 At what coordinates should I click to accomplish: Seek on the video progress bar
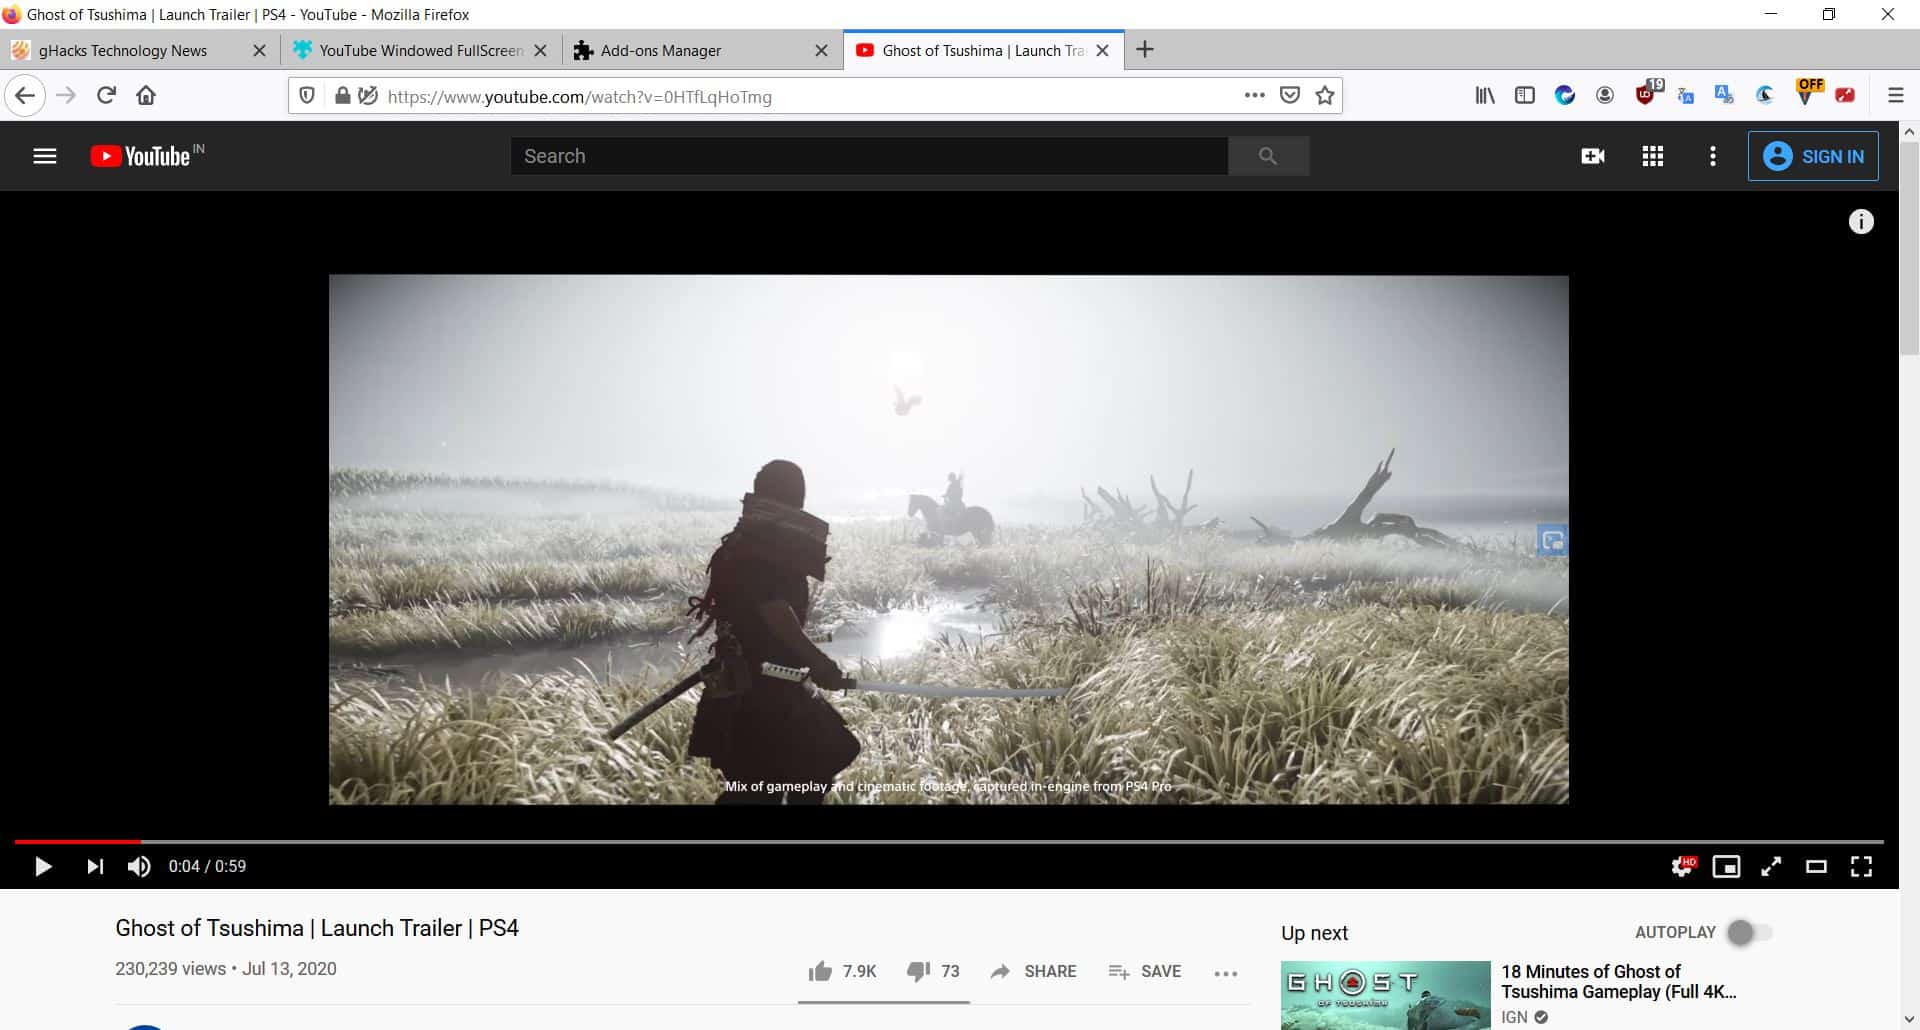(x=949, y=842)
